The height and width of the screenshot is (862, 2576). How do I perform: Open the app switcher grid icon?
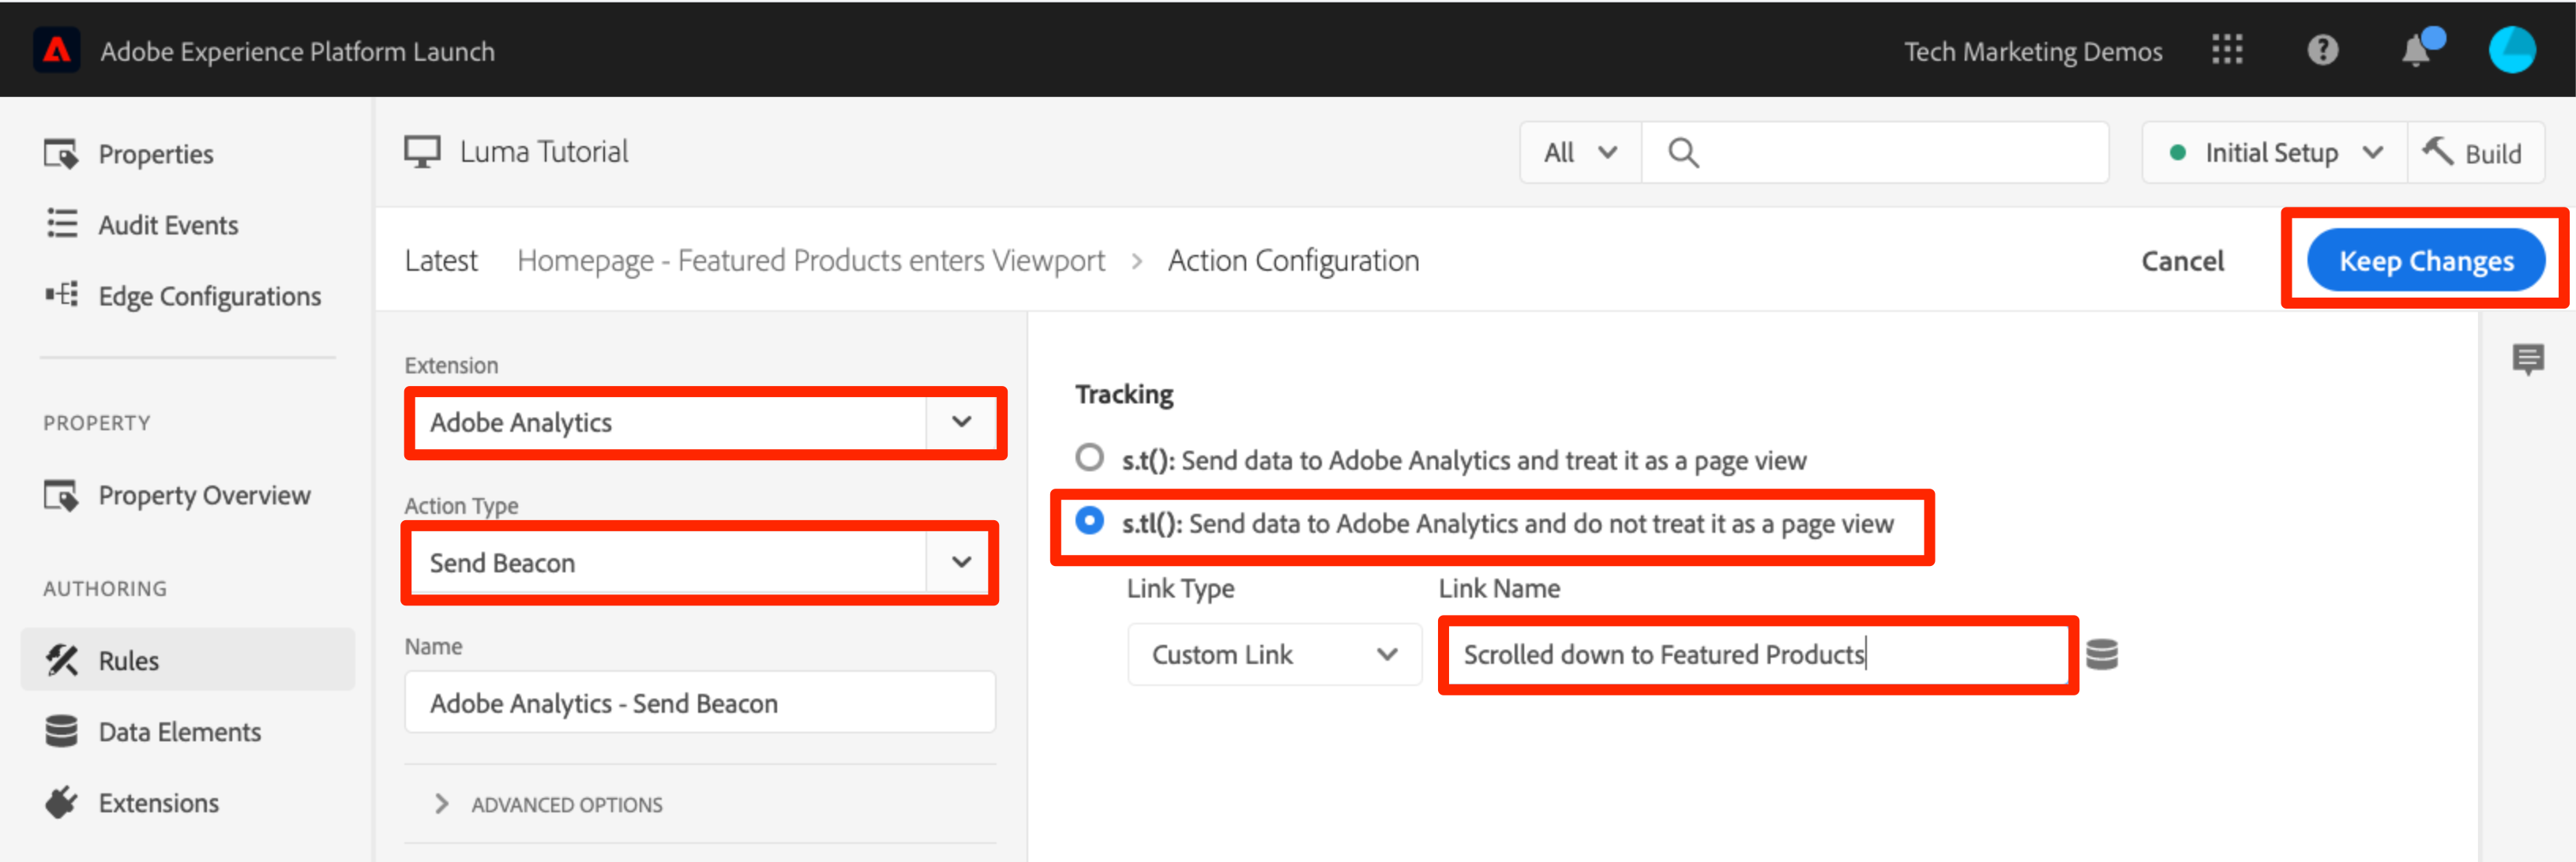tap(2226, 50)
